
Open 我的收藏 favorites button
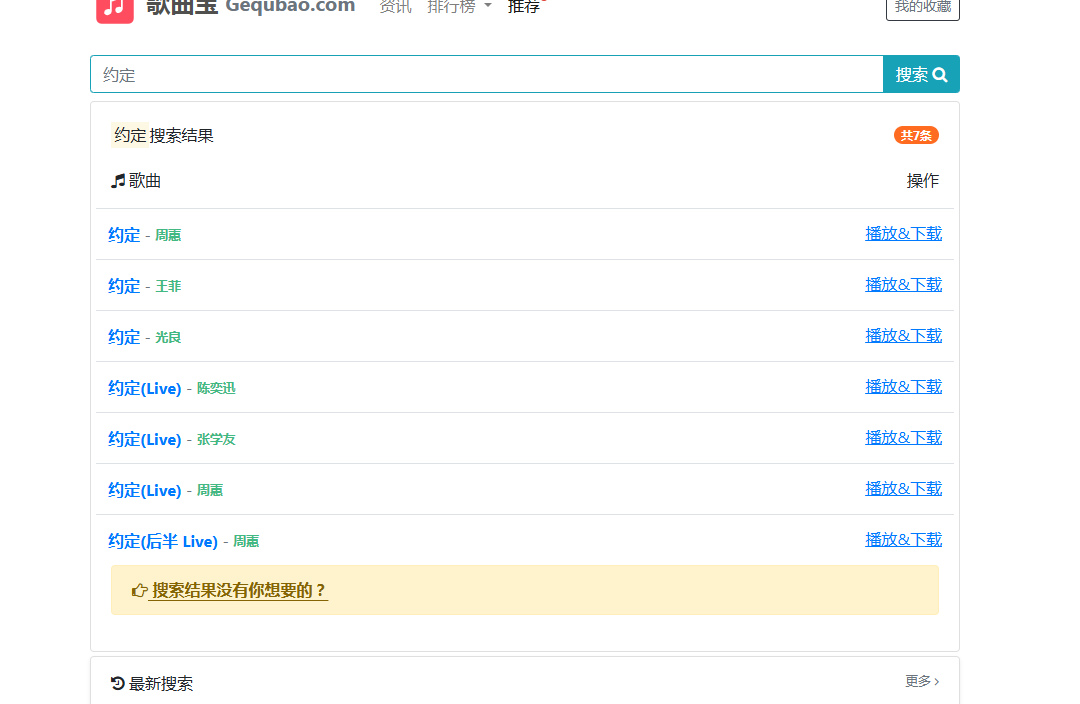coord(922,7)
